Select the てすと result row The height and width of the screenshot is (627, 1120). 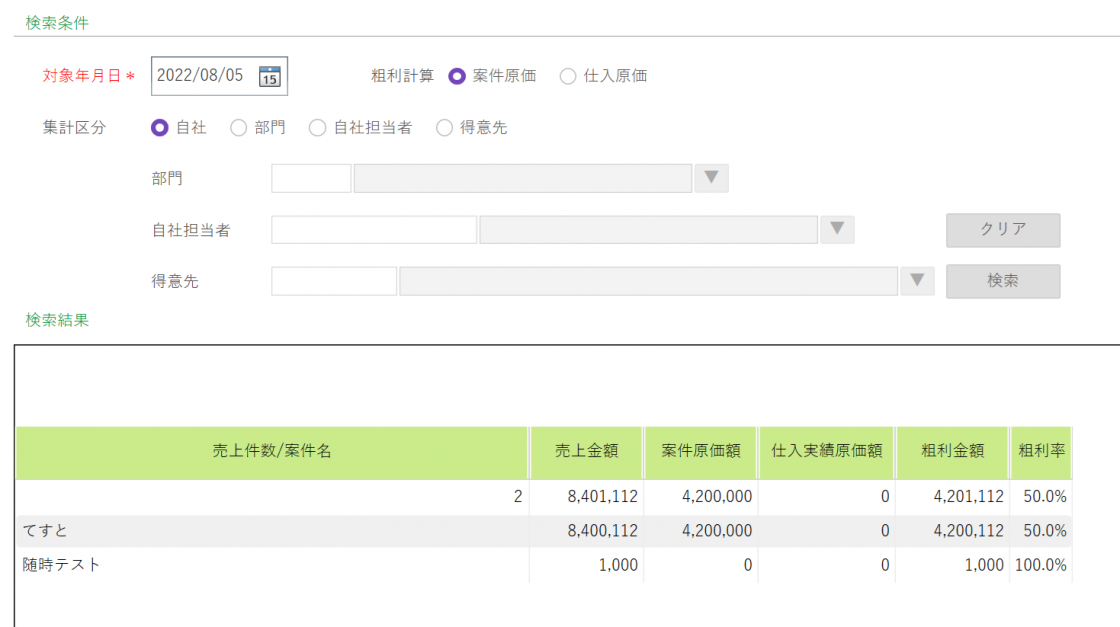tap(270, 530)
